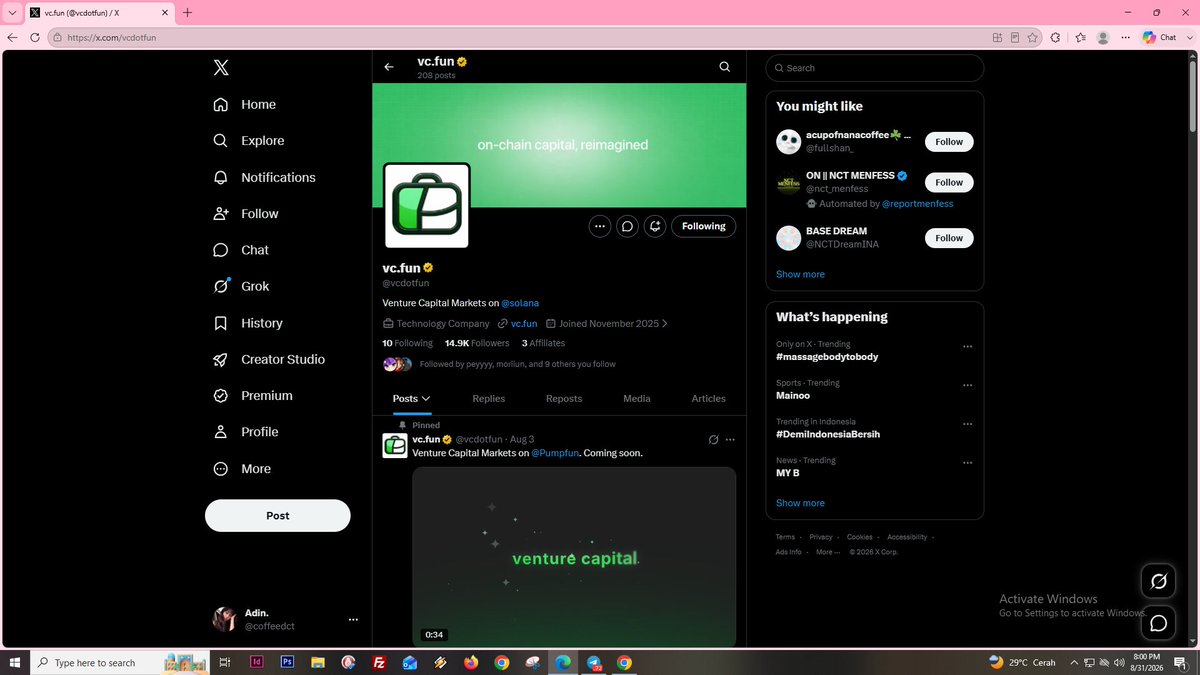1200x675 pixels.
Task: Click Windows Start button
Action: pos(14,662)
